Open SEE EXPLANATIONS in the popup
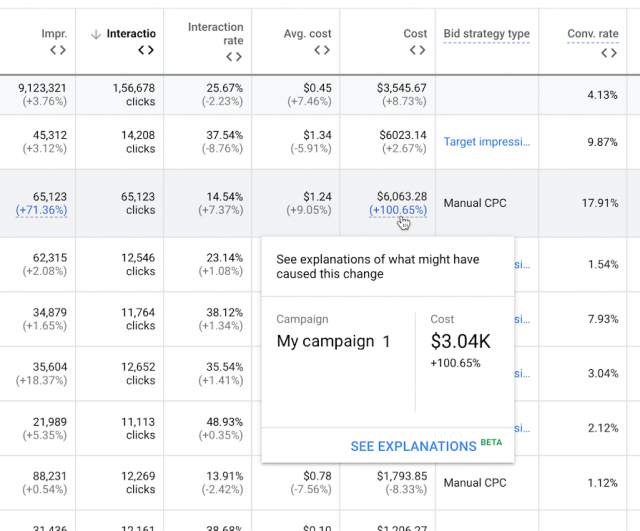The width and height of the screenshot is (640, 531). point(413,446)
